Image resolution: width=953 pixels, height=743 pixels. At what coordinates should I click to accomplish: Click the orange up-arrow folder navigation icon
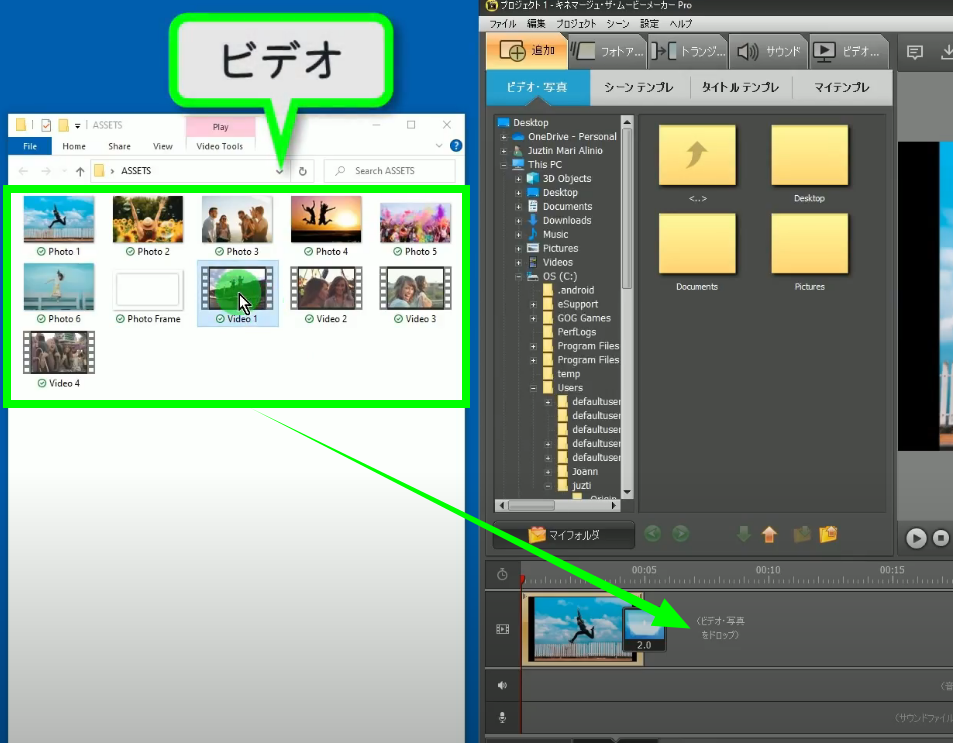pos(769,534)
